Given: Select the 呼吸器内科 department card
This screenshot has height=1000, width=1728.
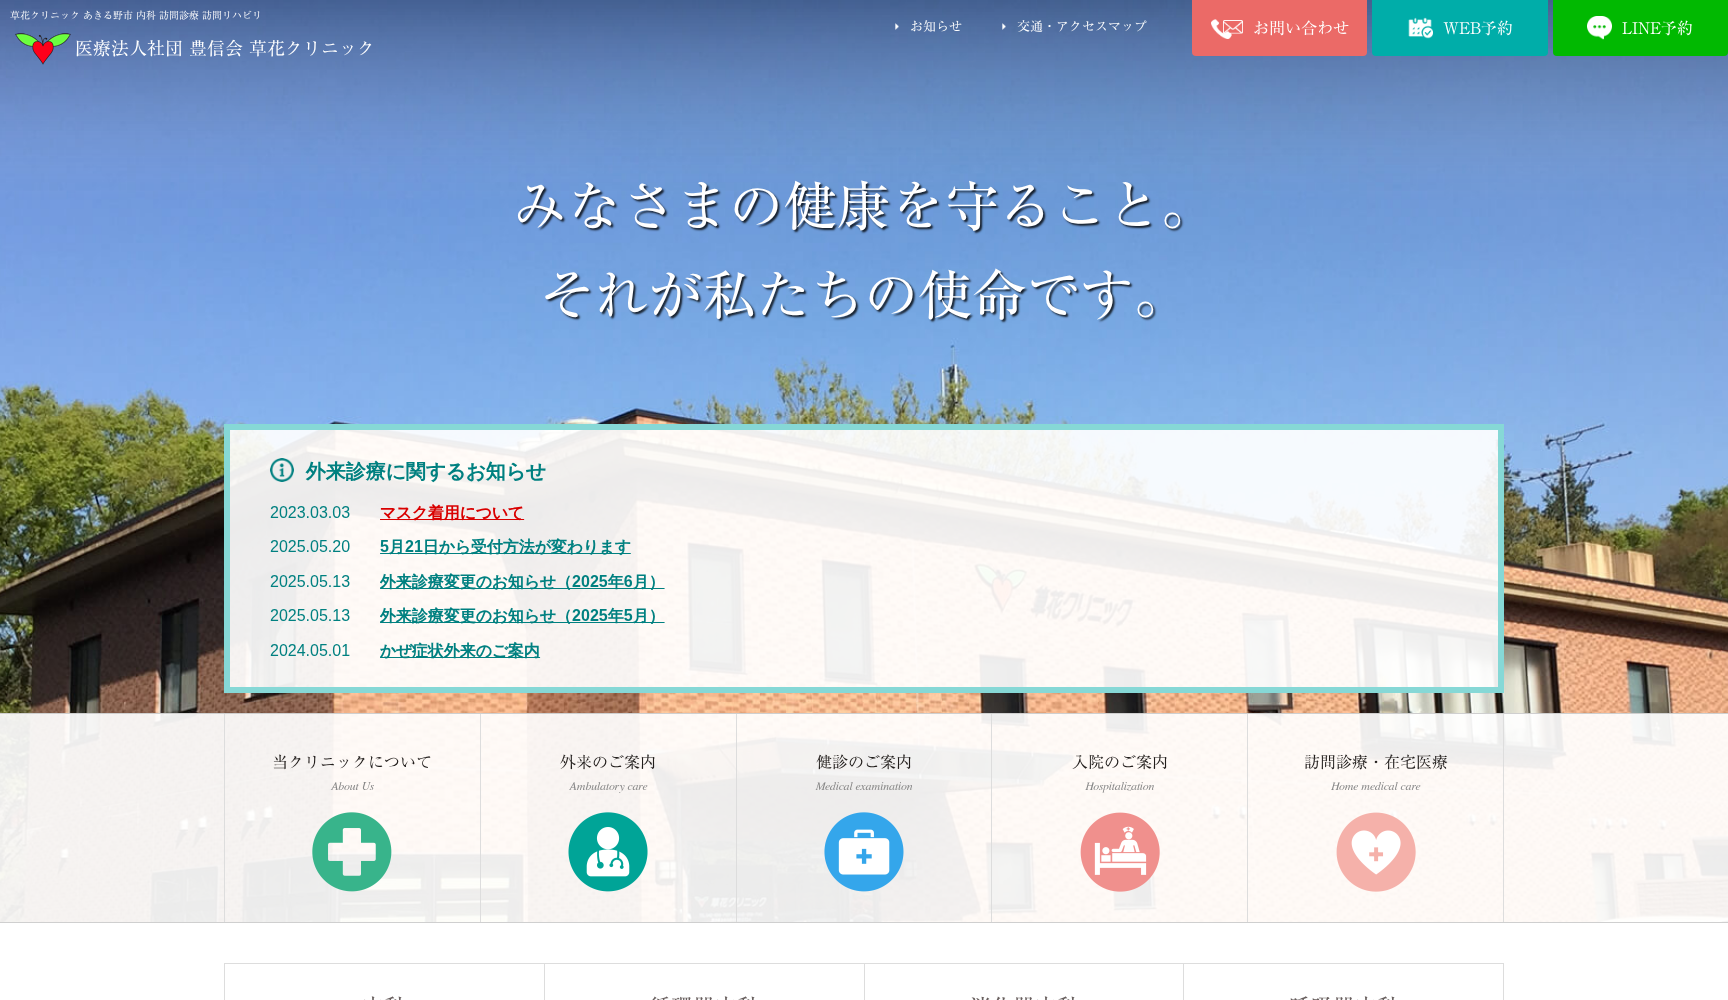Looking at the screenshot, I should coord(1345,995).
